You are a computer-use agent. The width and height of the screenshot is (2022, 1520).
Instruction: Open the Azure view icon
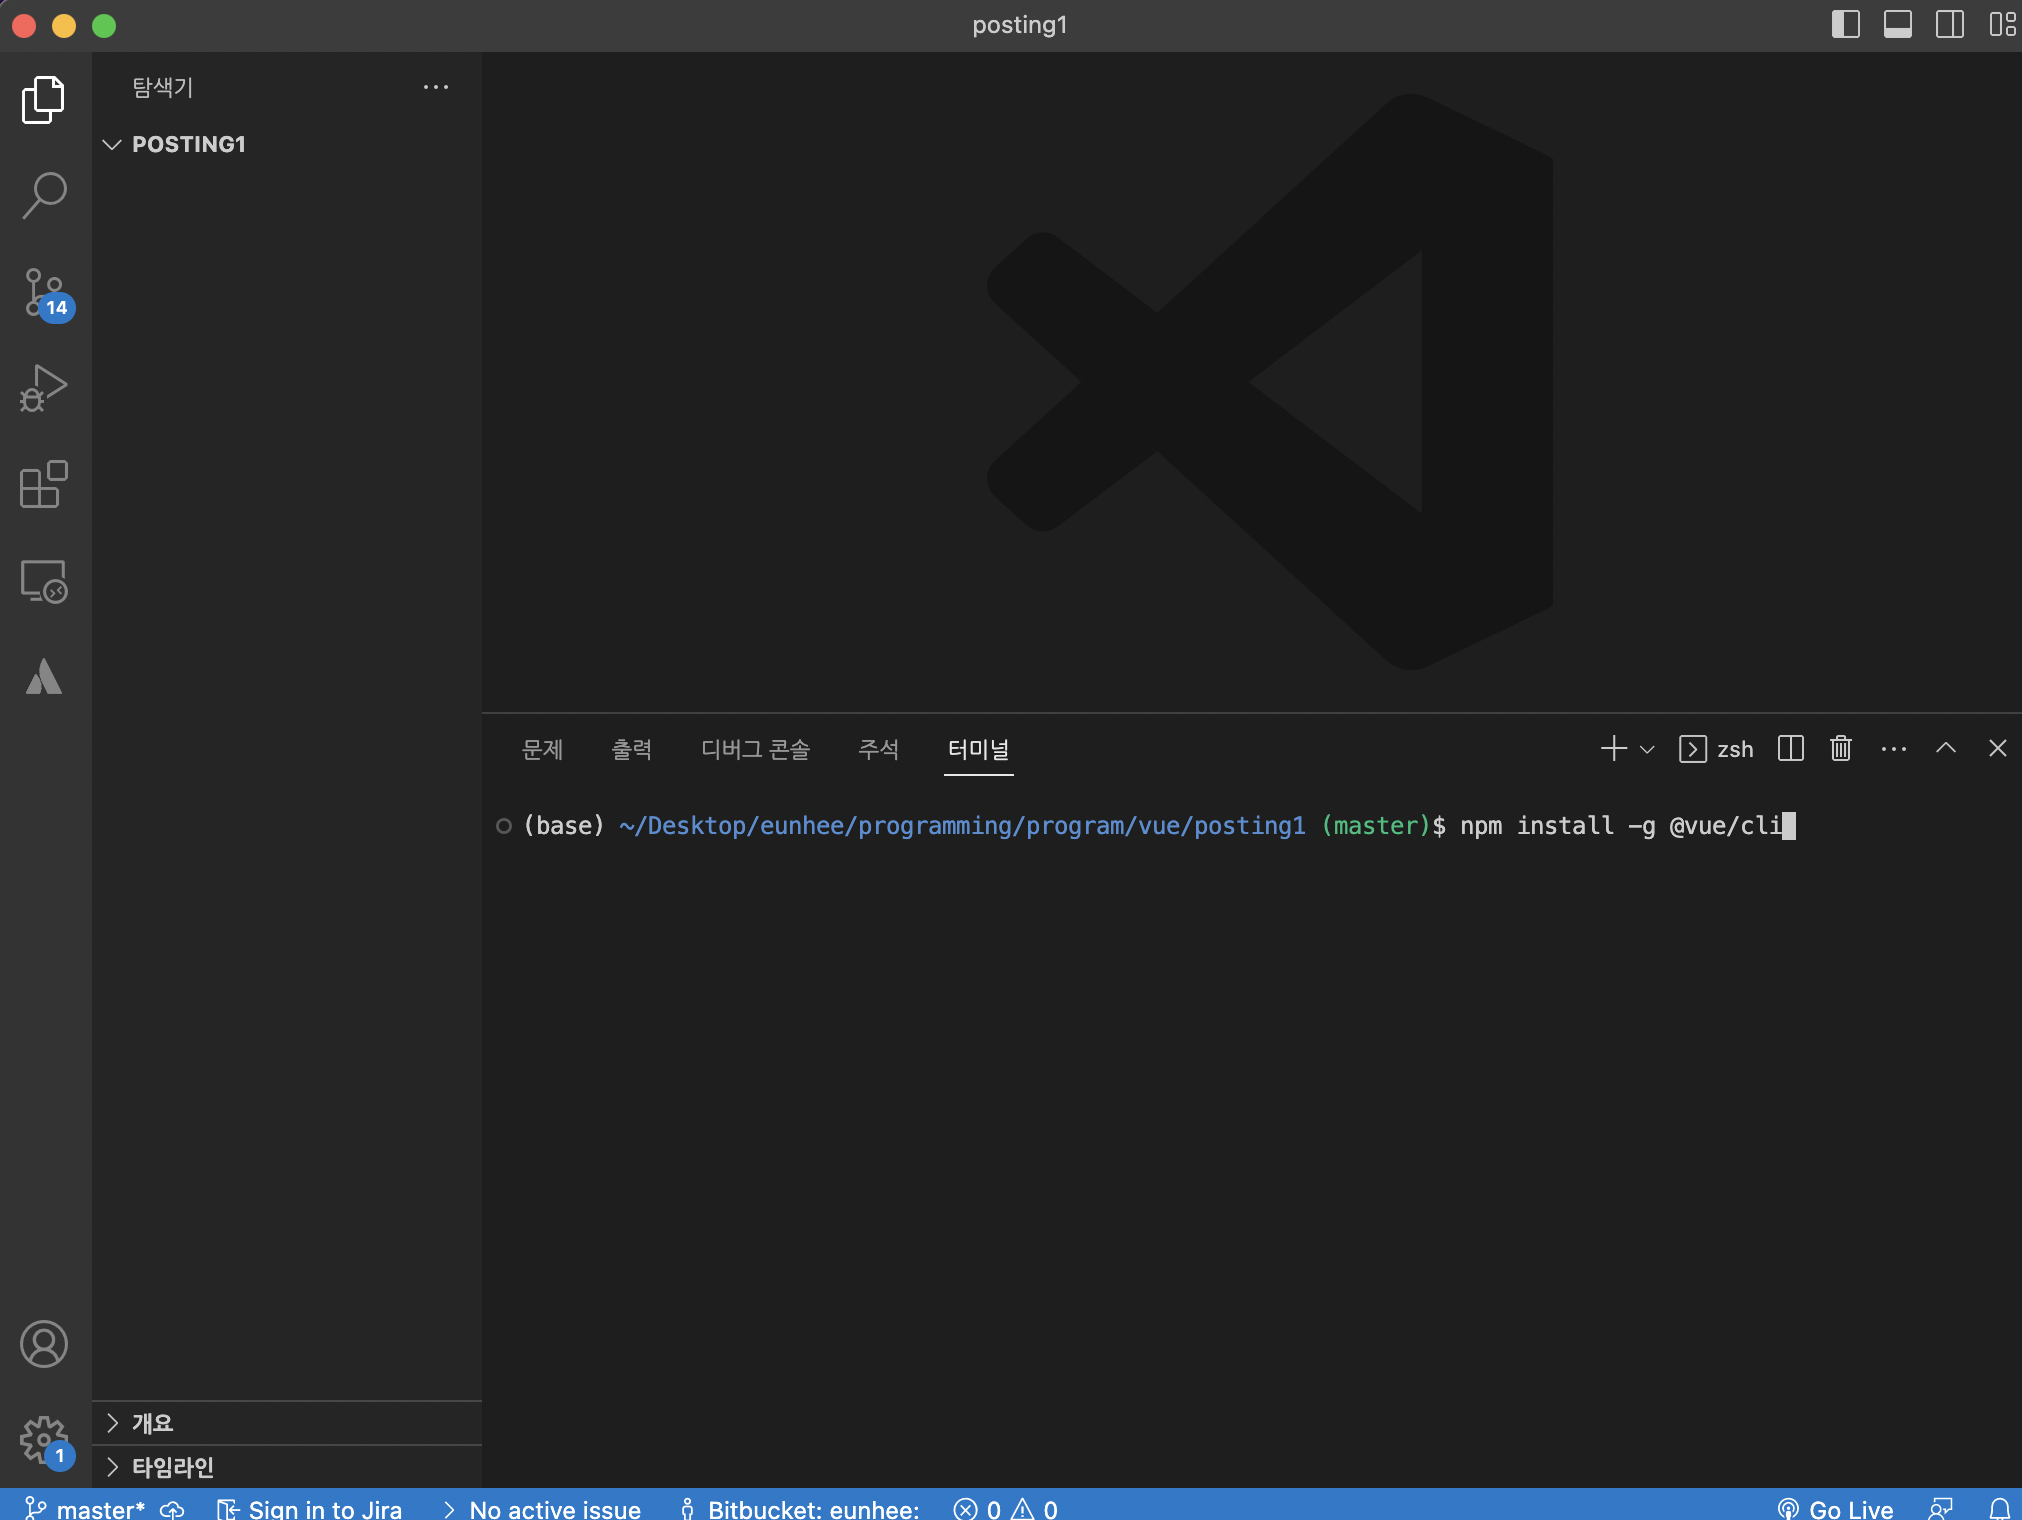pos(44,677)
